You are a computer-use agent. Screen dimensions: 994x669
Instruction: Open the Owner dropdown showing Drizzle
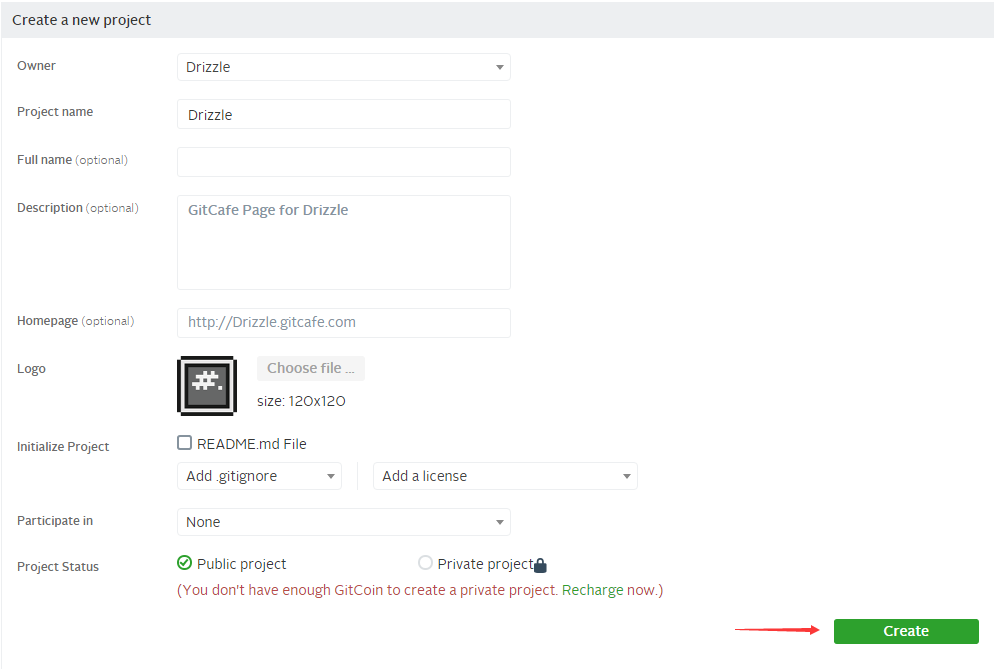click(343, 67)
